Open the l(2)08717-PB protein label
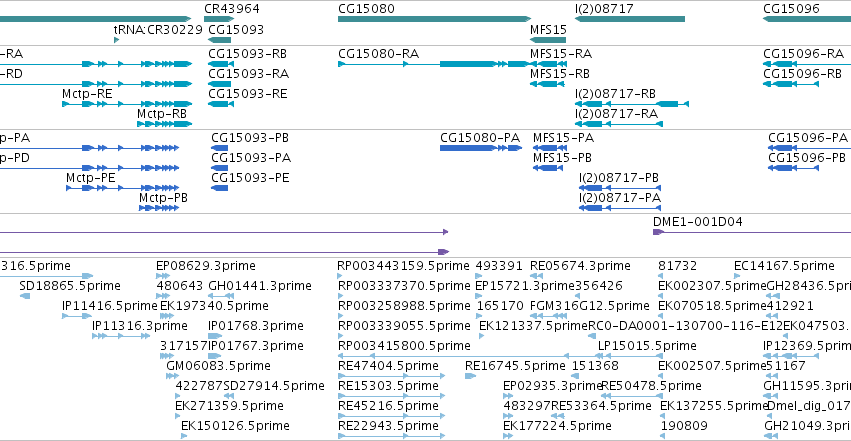 pos(619,178)
